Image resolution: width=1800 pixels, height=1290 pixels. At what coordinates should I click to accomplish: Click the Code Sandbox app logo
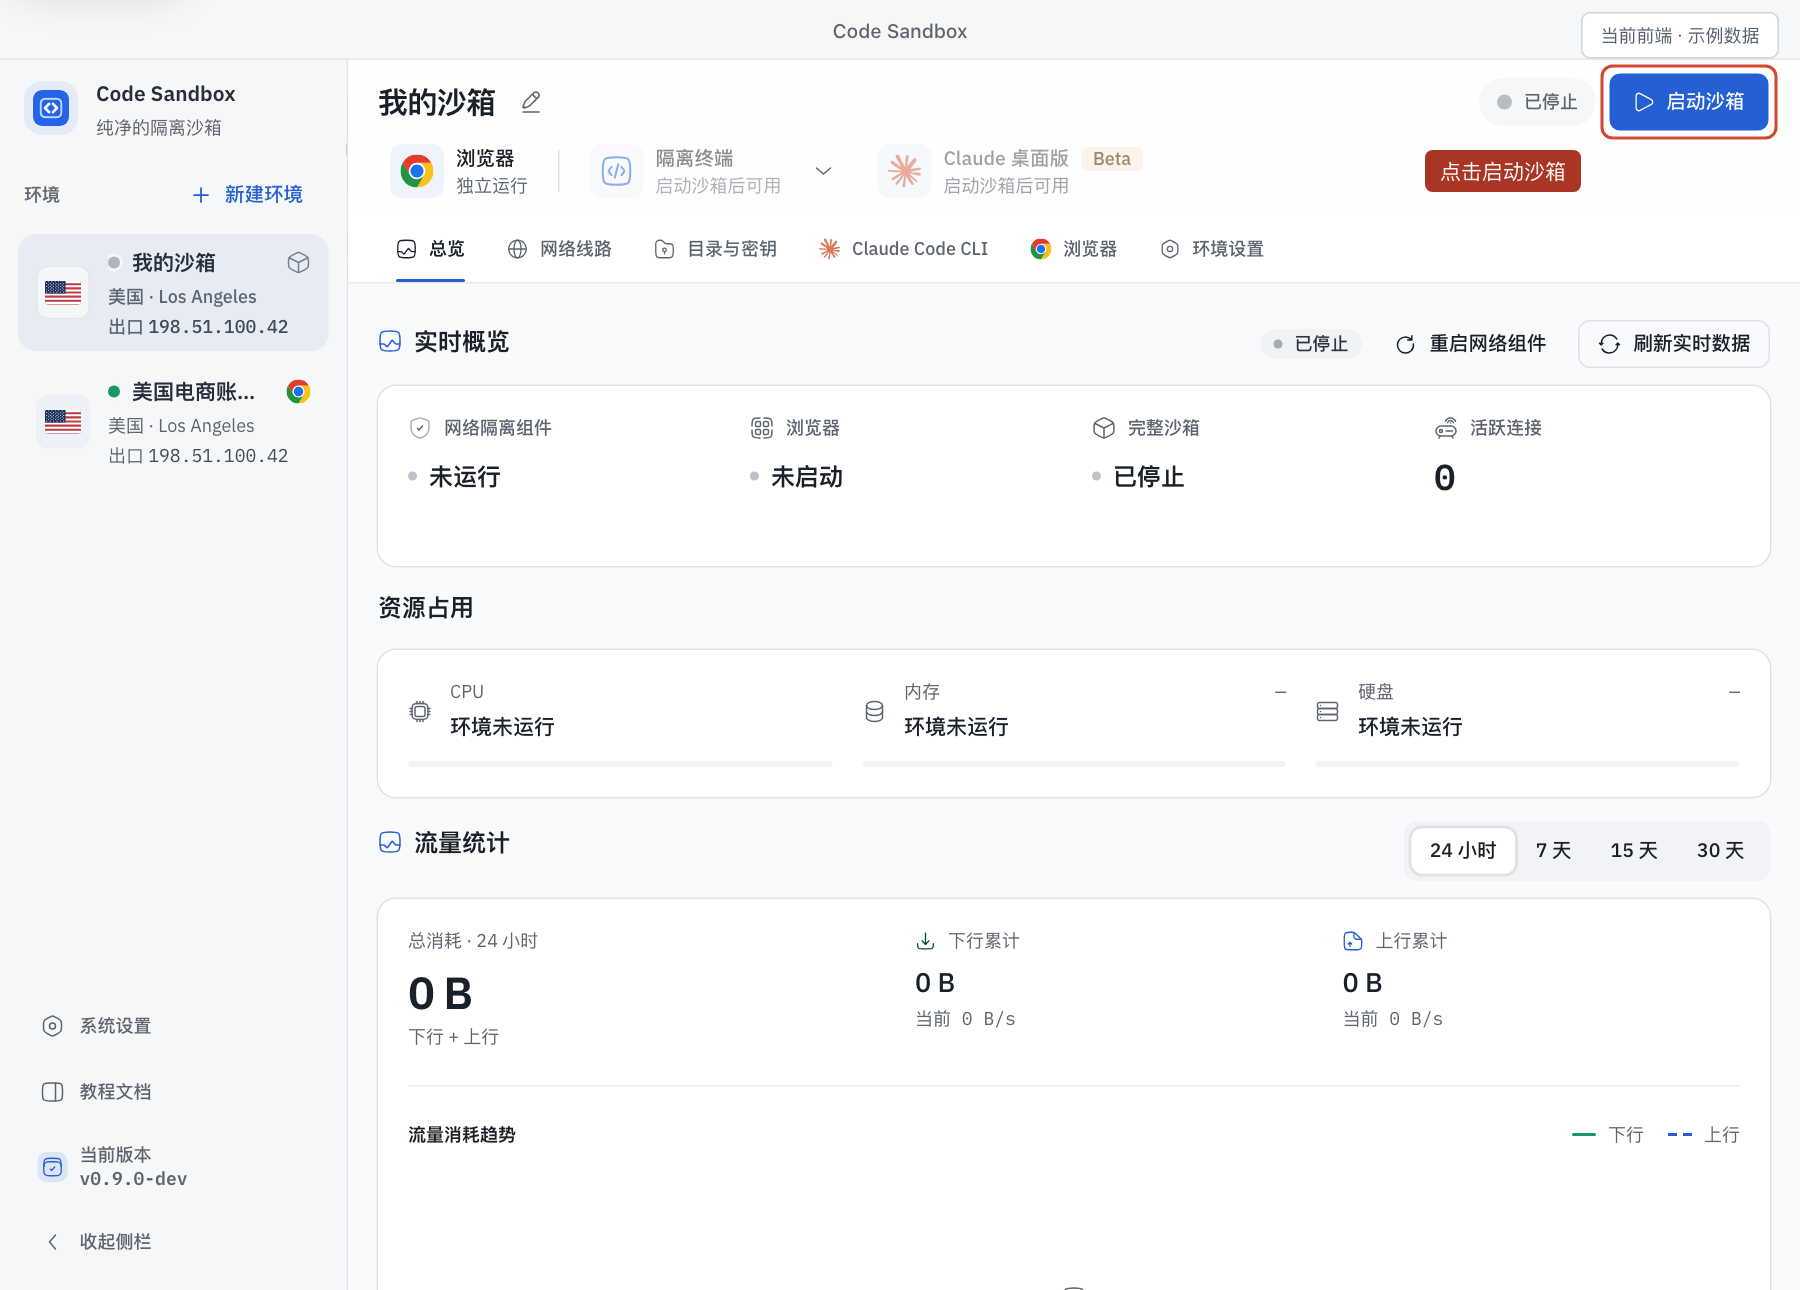pyautogui.click(x=51, y=108)
